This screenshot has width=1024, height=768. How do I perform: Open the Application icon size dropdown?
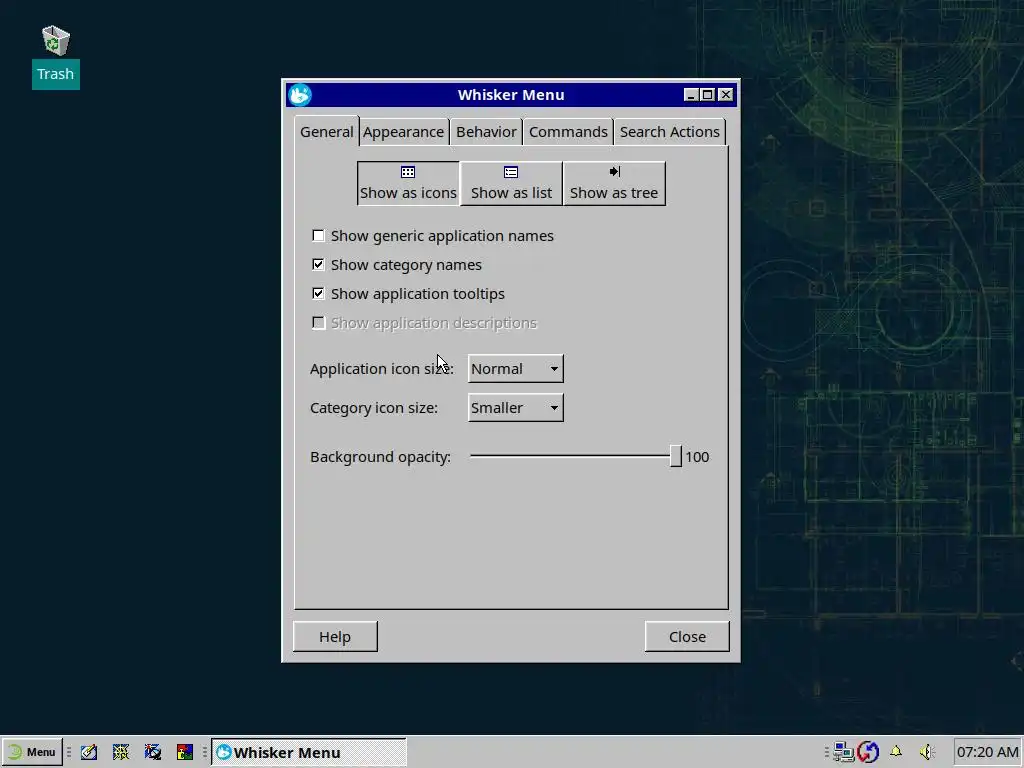pos(515,369)
